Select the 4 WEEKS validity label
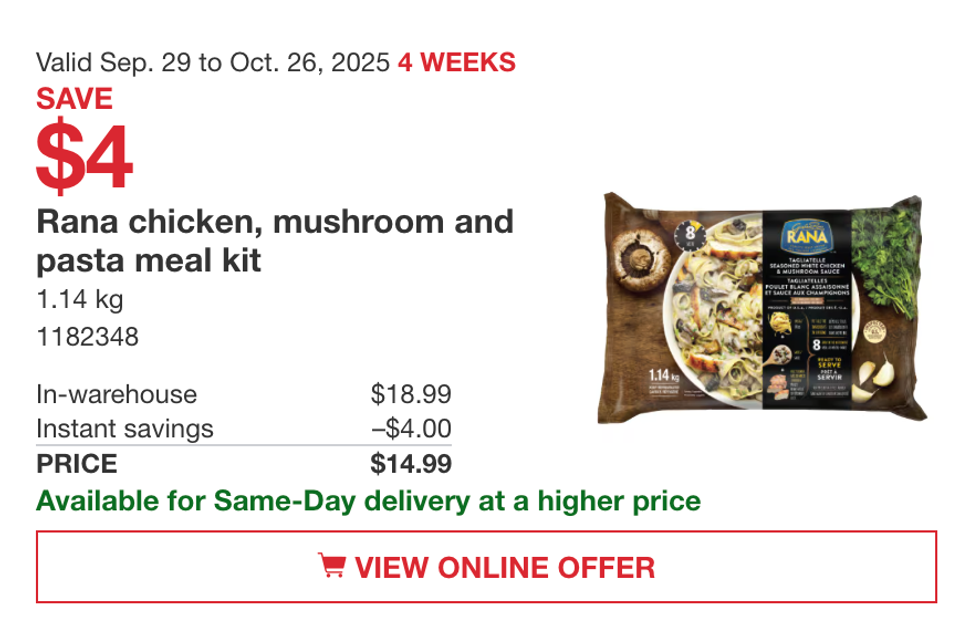 (x=456, y=64)
